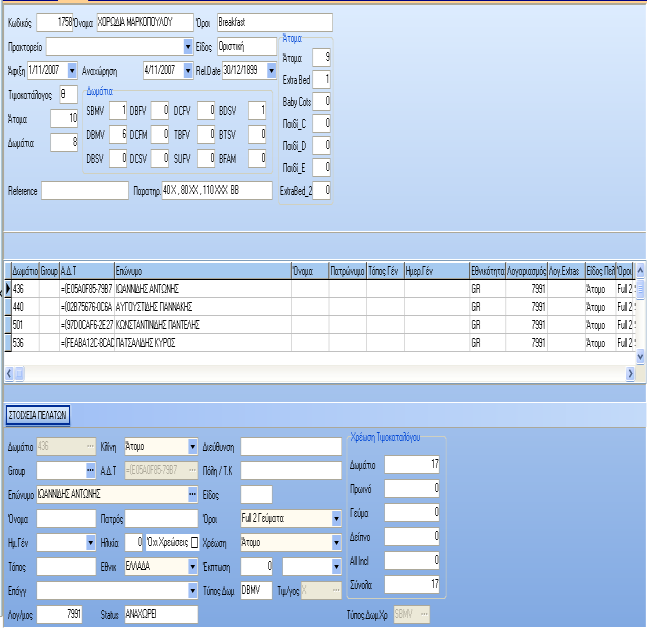Viewport: 647px width, 628px height.
Task: Click grid horizontal scrollbar left arrow
Action: (9, 374)
